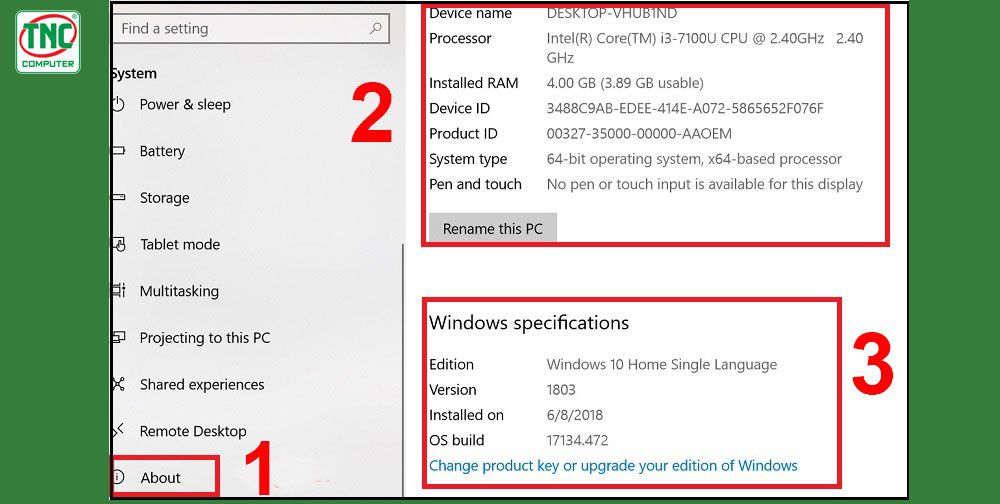Select the No pen or touch input text
Screen dimensions: 1000x504
coord(705,184)
